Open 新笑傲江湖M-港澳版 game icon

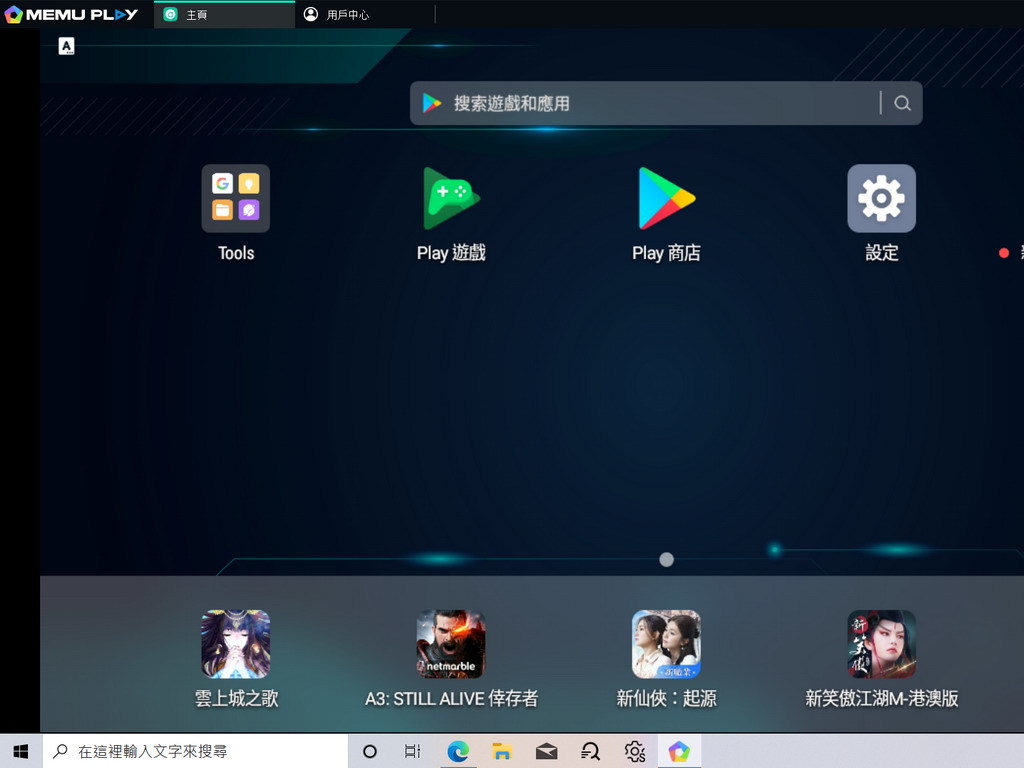[882, 645]
